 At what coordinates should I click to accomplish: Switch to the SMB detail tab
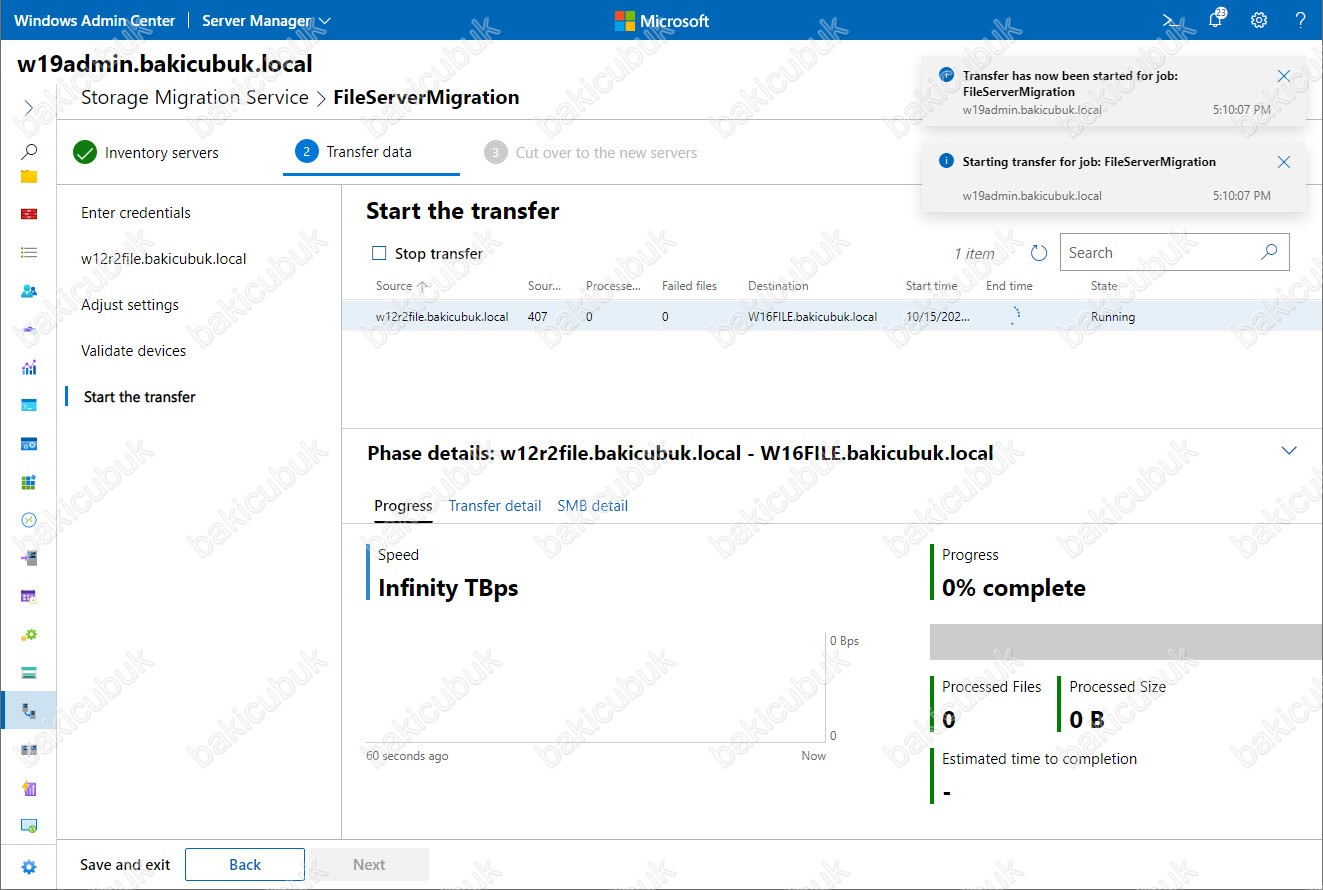pos(593,506)
